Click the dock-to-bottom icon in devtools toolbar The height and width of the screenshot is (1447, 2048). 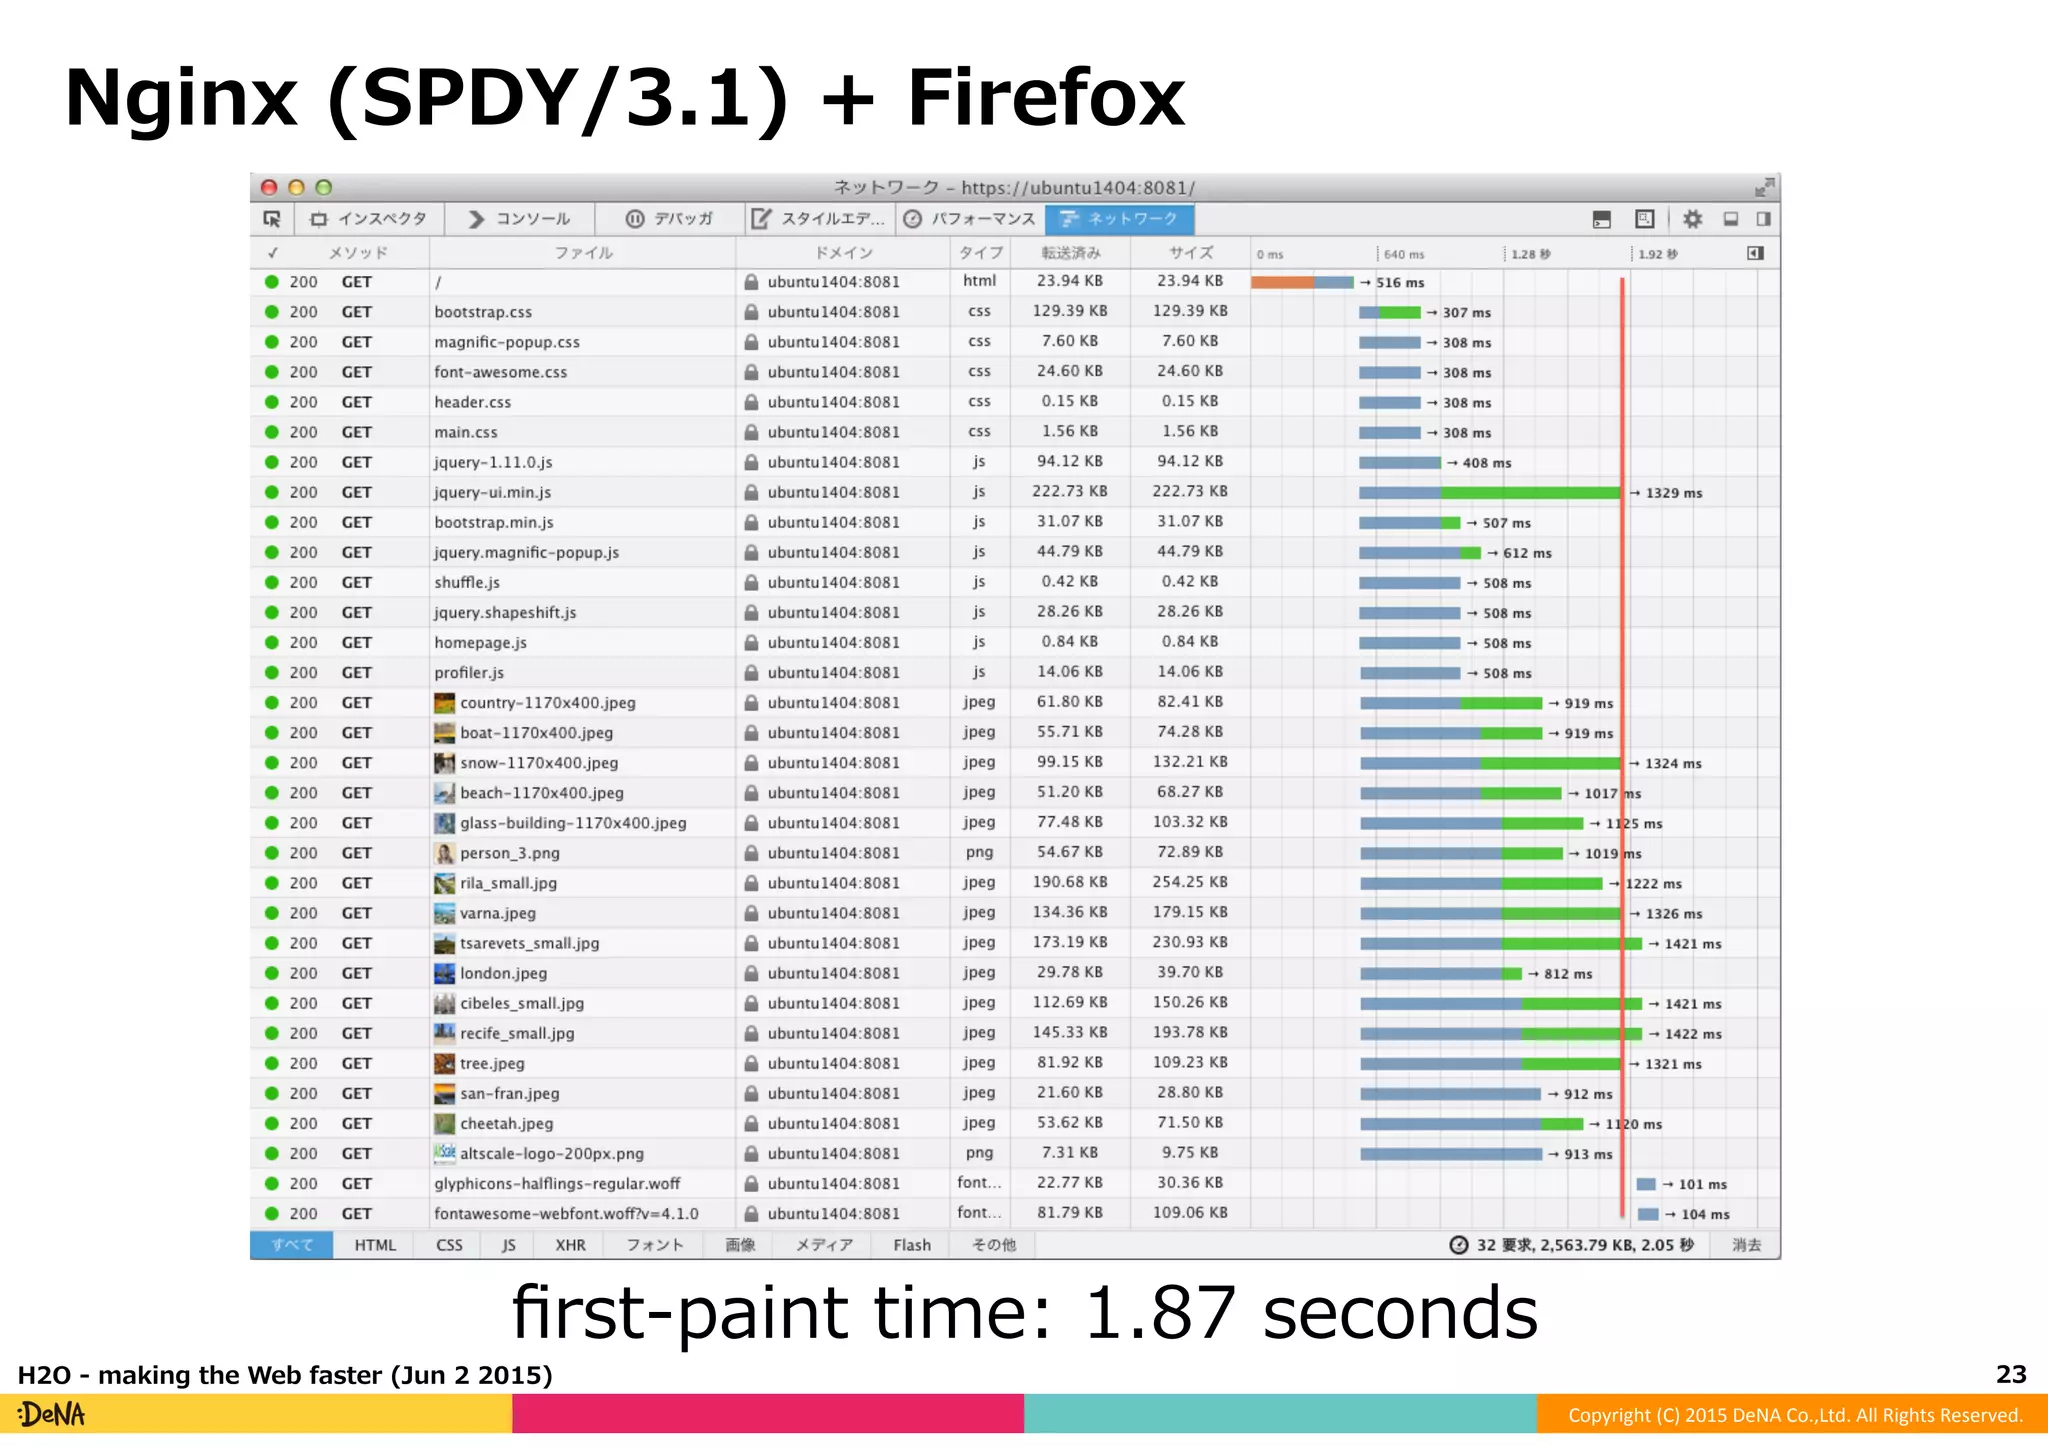click(x=1731, y=219)
